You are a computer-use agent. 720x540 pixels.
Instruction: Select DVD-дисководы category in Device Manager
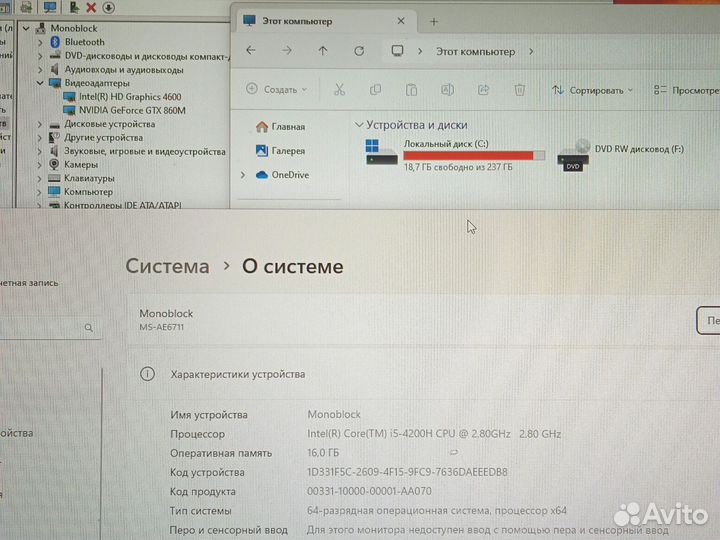(147, 56)
